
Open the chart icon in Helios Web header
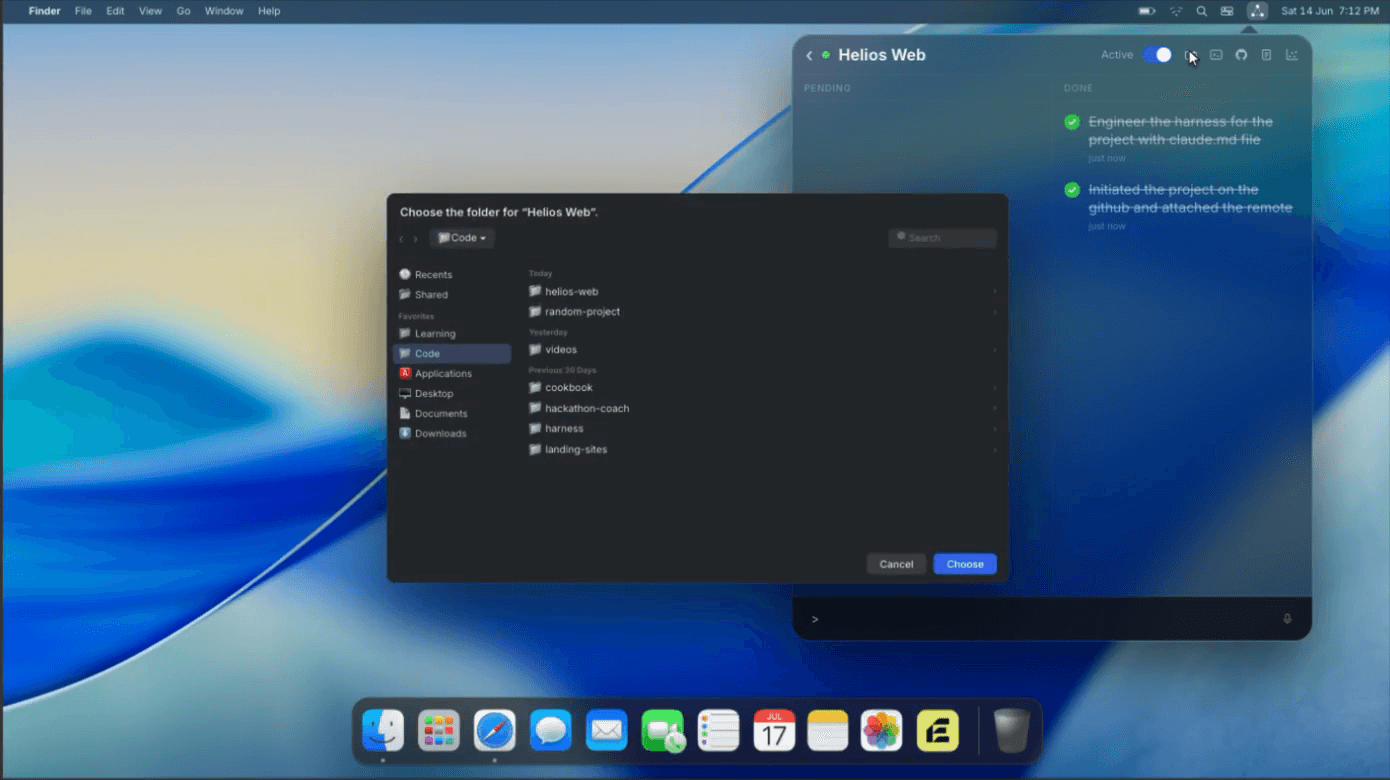pos(1292,55)
